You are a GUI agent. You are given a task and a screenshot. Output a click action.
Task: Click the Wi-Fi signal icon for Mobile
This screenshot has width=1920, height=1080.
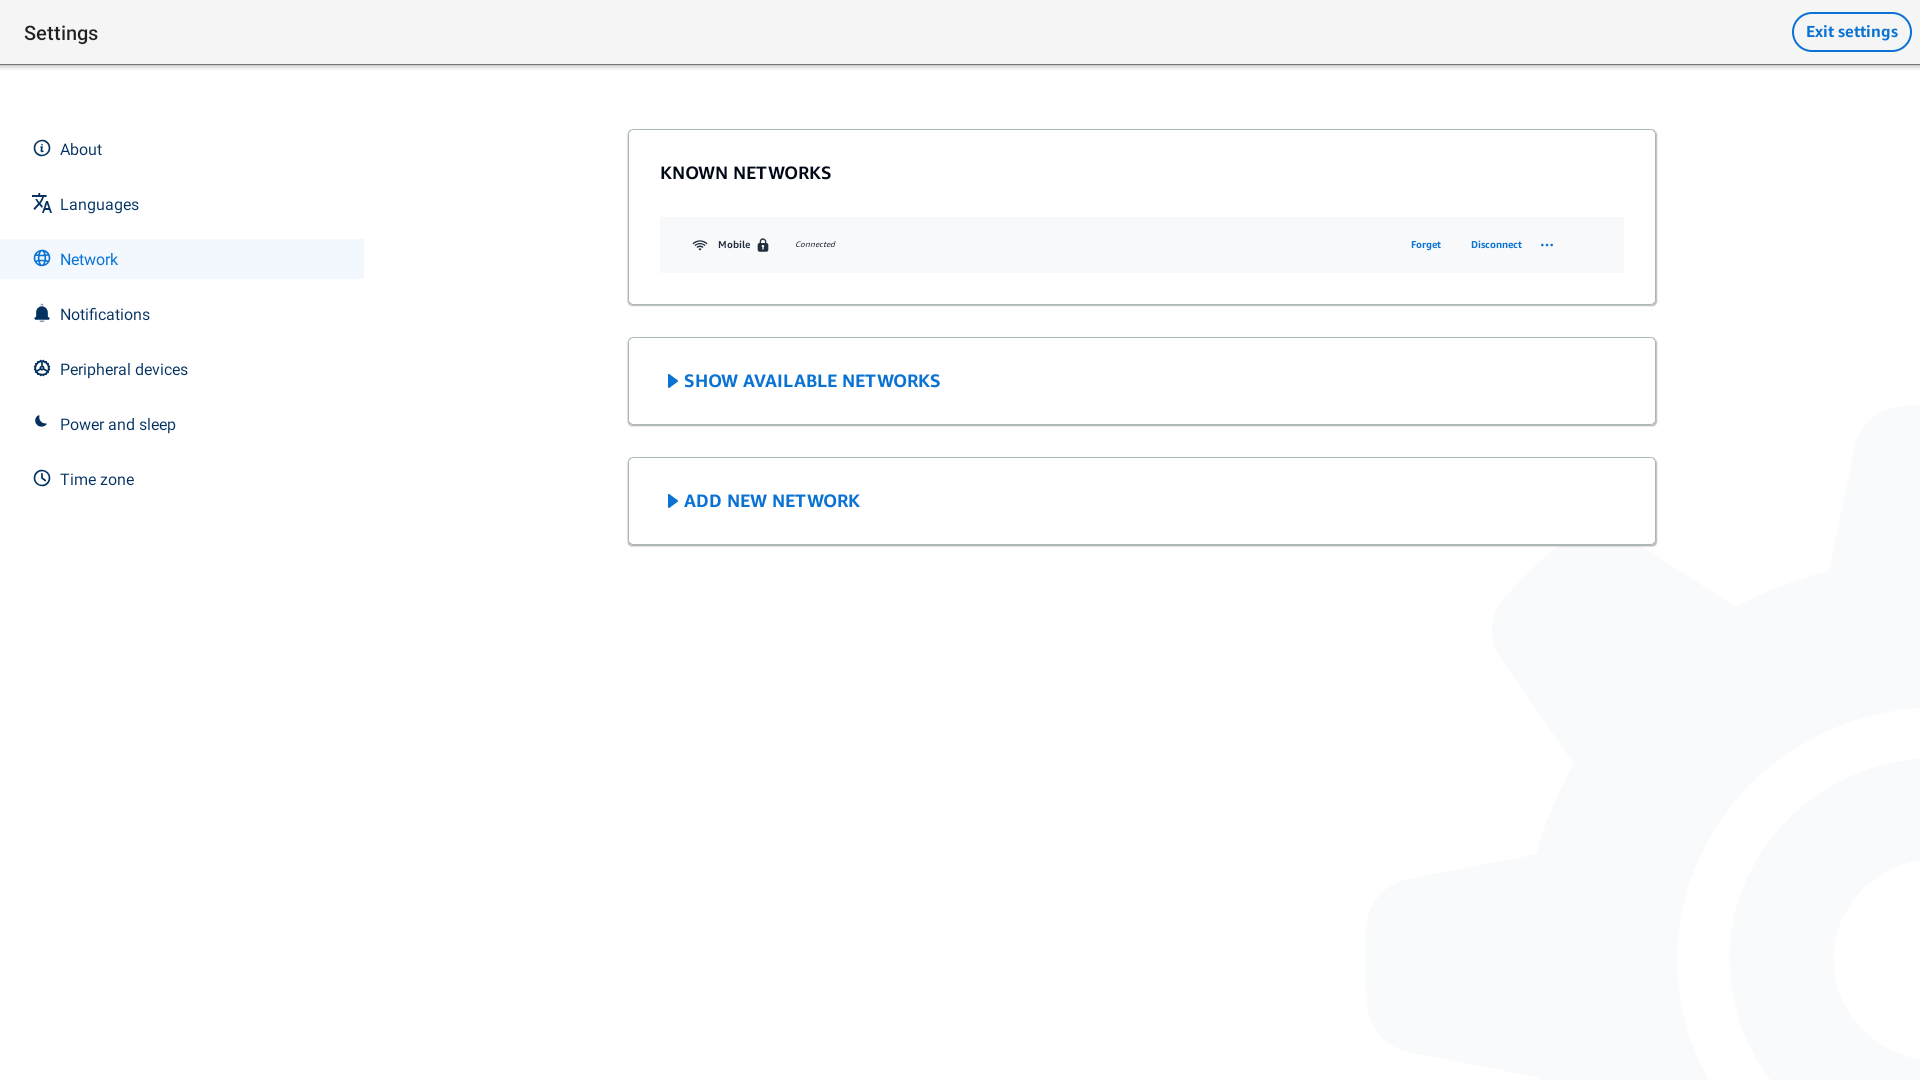click(700, 245)
